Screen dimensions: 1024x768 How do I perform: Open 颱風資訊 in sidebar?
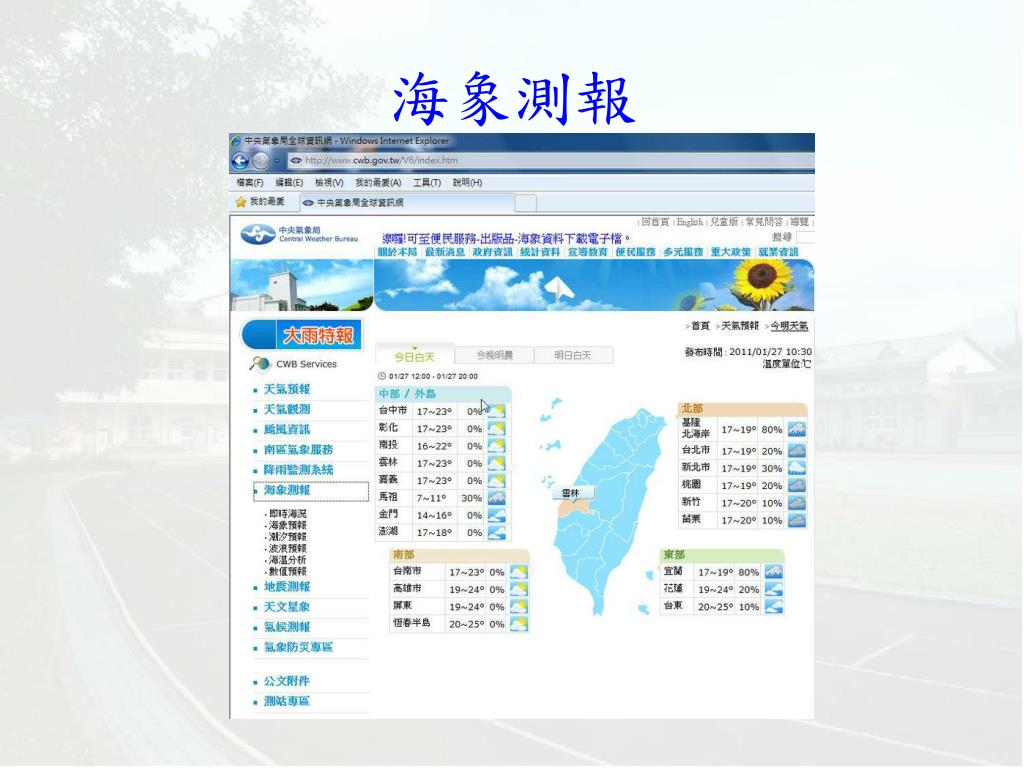(x=287, y=430)
